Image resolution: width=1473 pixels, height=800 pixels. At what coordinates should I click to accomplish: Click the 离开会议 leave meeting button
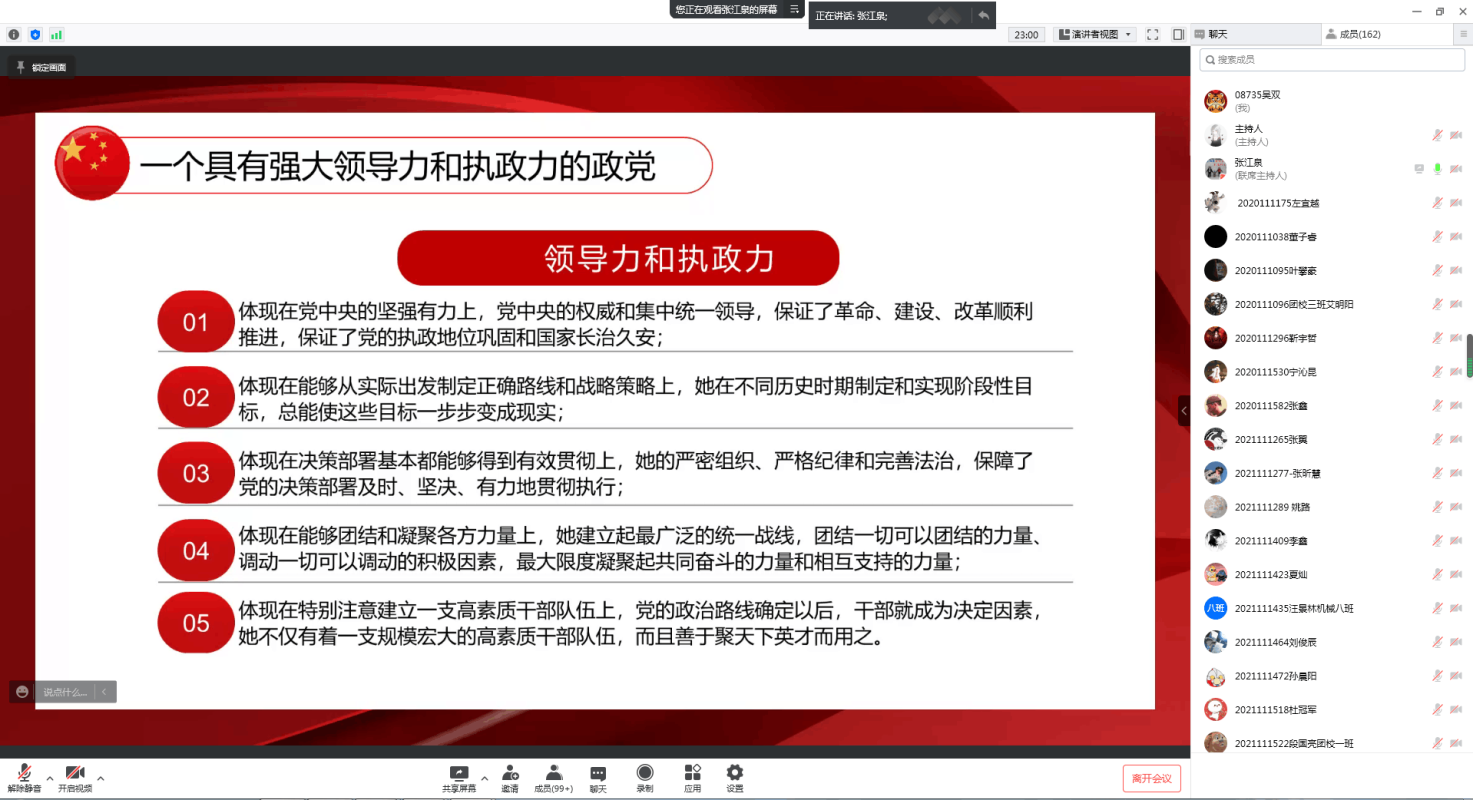[x=1152, y=778]
